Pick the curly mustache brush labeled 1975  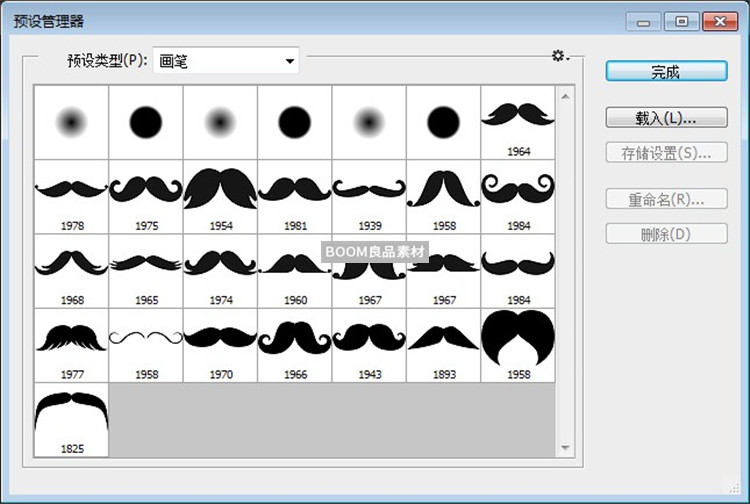pyautogui.click(x=146, y=196)
